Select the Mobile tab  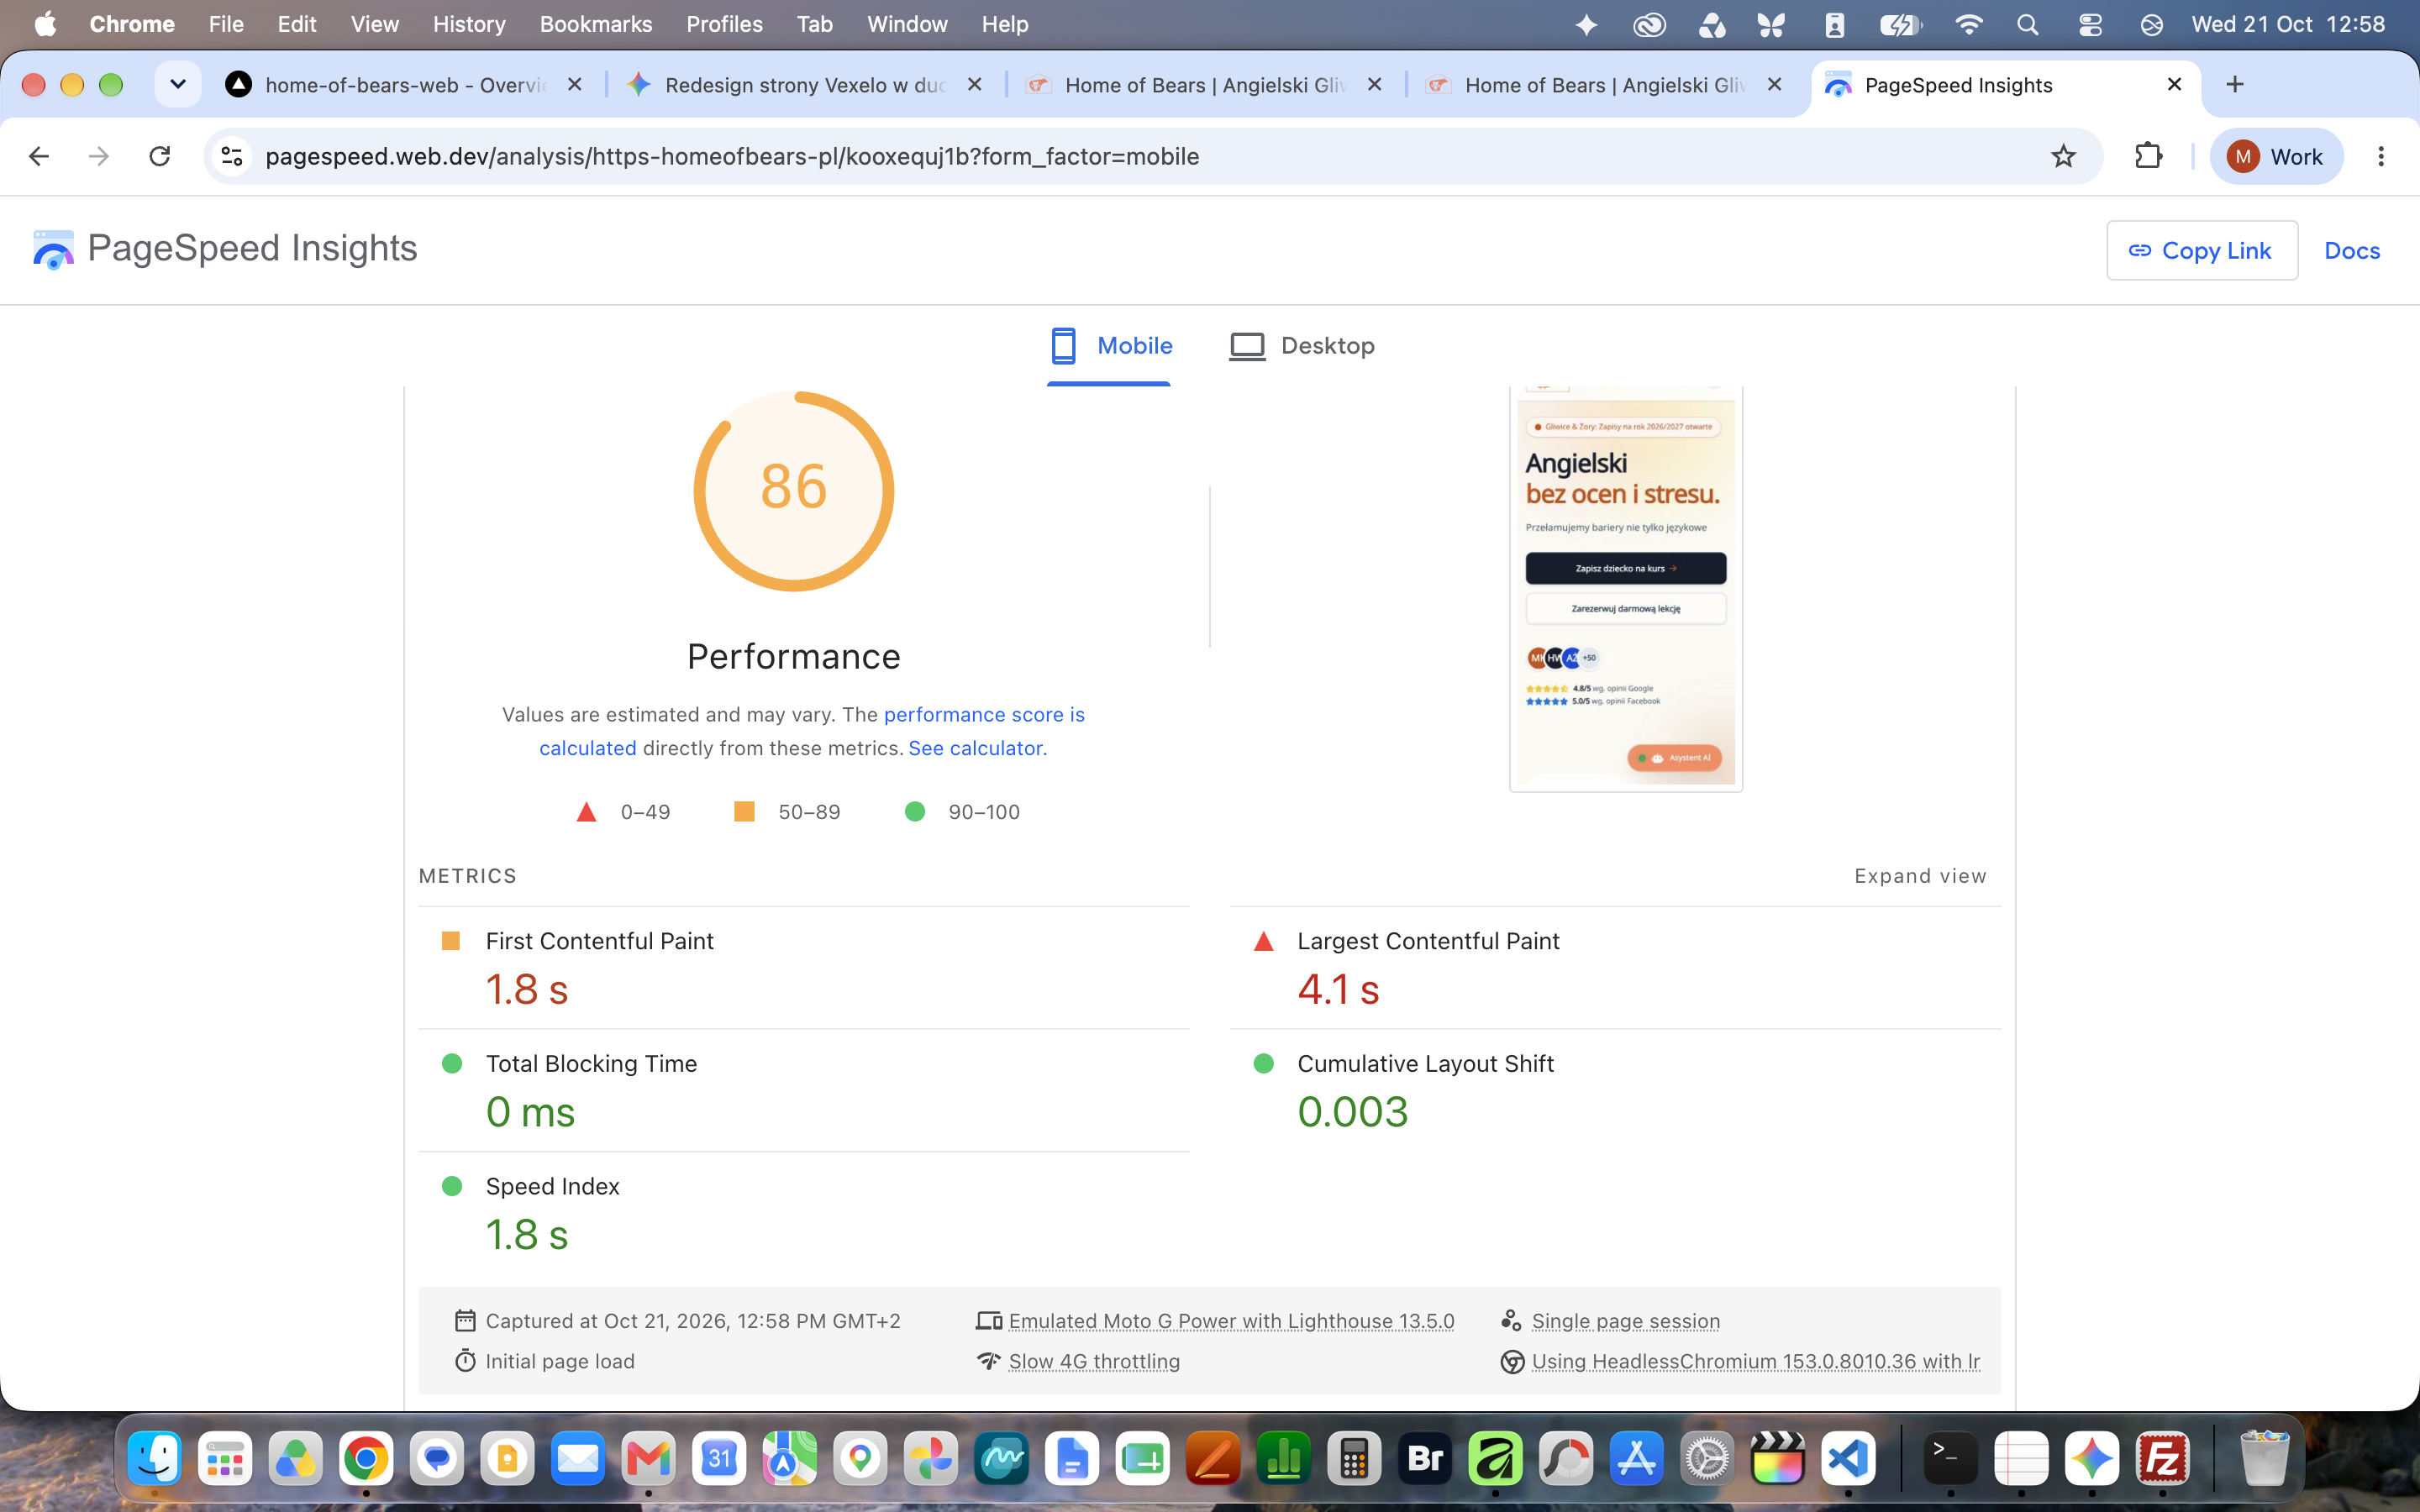click(1110, 346)
